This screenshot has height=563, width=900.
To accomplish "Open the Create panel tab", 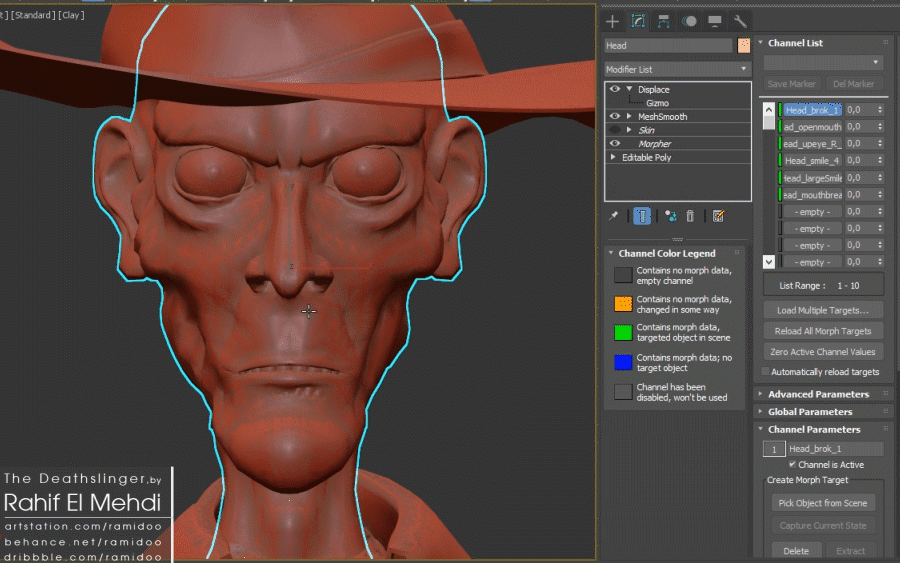I will (x=613, y=21).
